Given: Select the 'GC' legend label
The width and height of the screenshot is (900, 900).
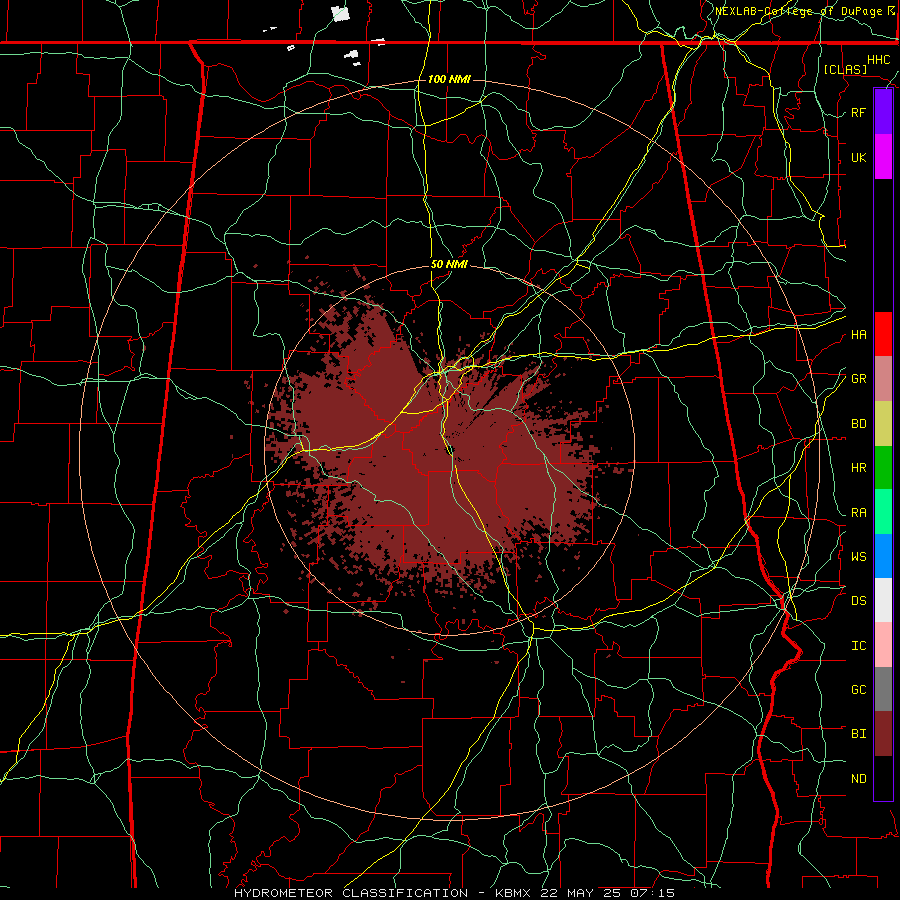Looking at the screenshot, I should click(x=858, y=690).
